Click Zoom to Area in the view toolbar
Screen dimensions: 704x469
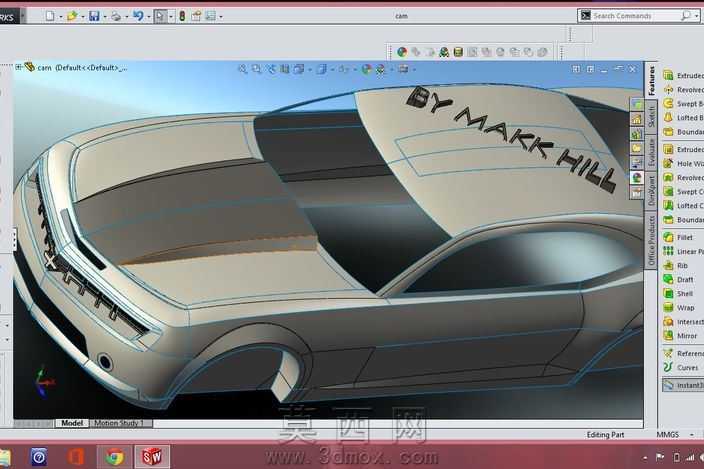pos(256,69)
